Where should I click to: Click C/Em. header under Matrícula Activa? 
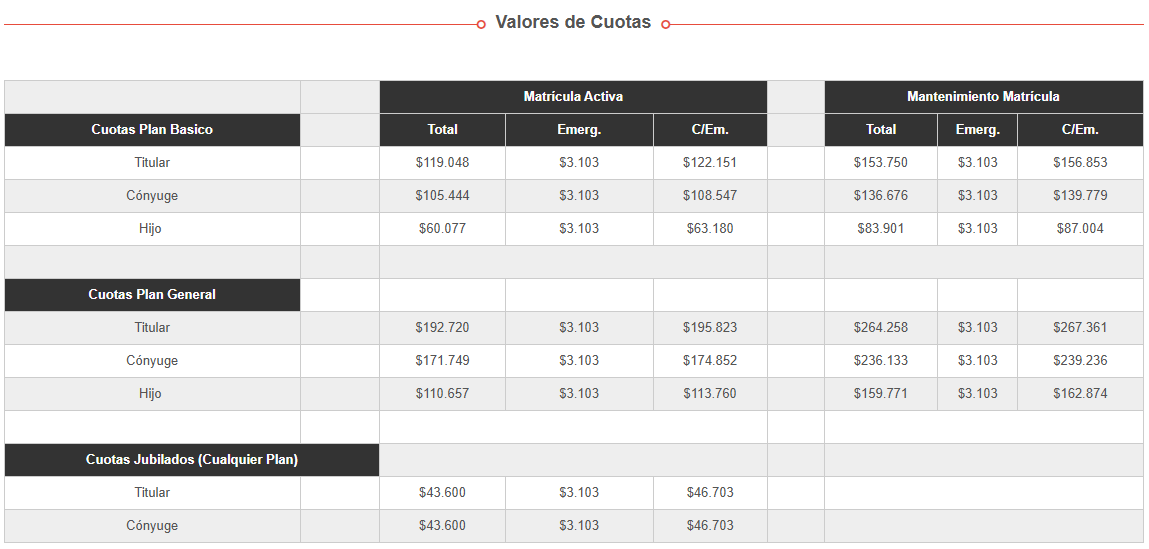[x=709, y=130]
